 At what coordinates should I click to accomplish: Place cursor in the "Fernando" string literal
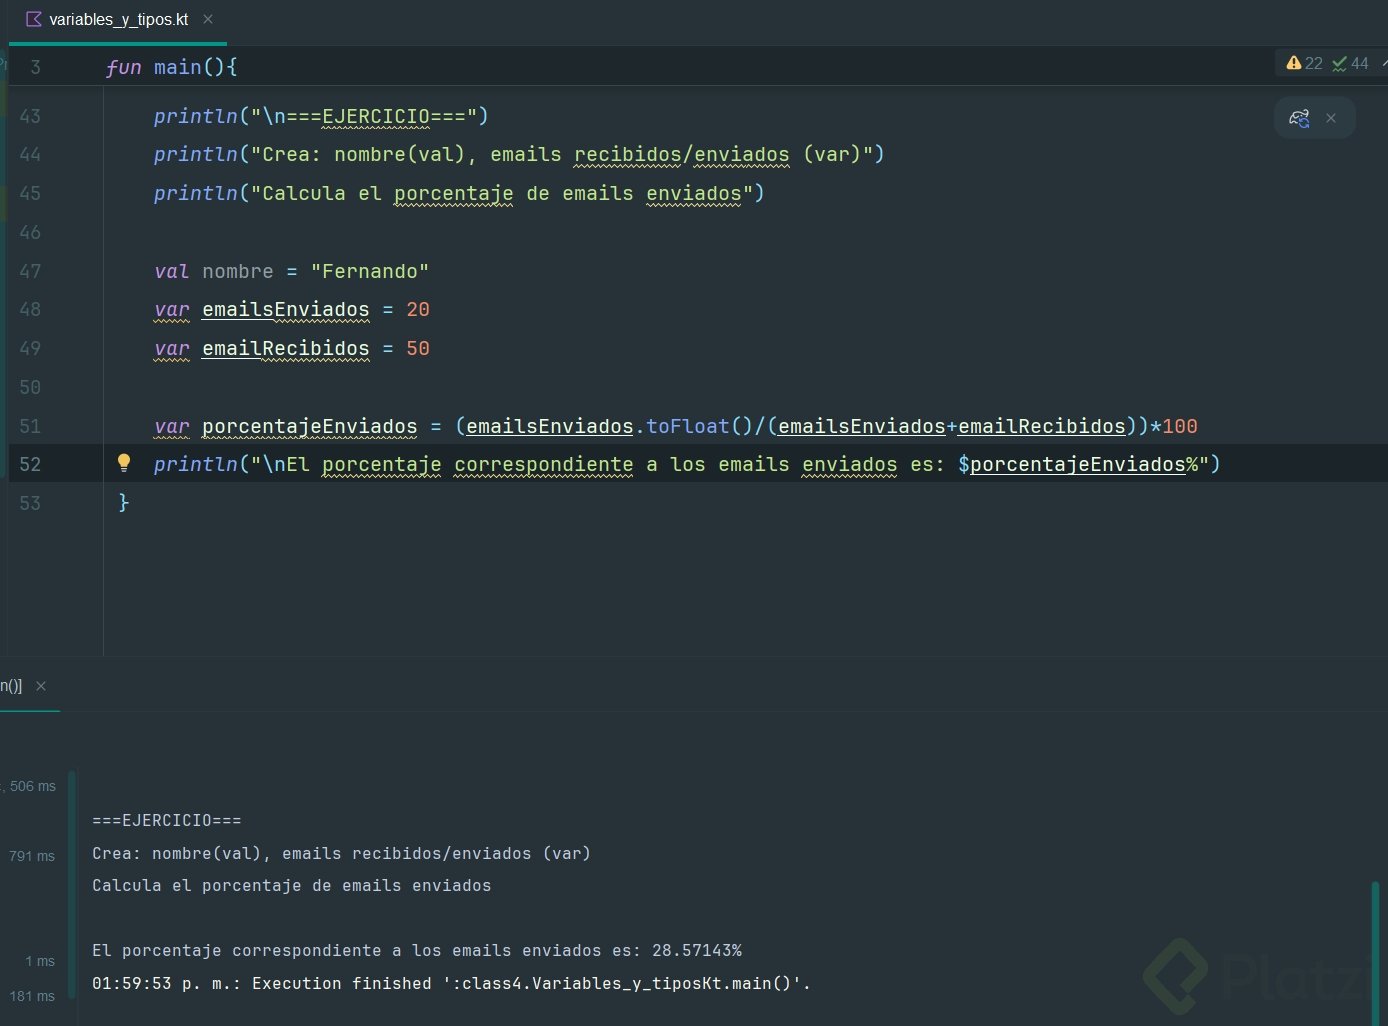coord(370,271)
